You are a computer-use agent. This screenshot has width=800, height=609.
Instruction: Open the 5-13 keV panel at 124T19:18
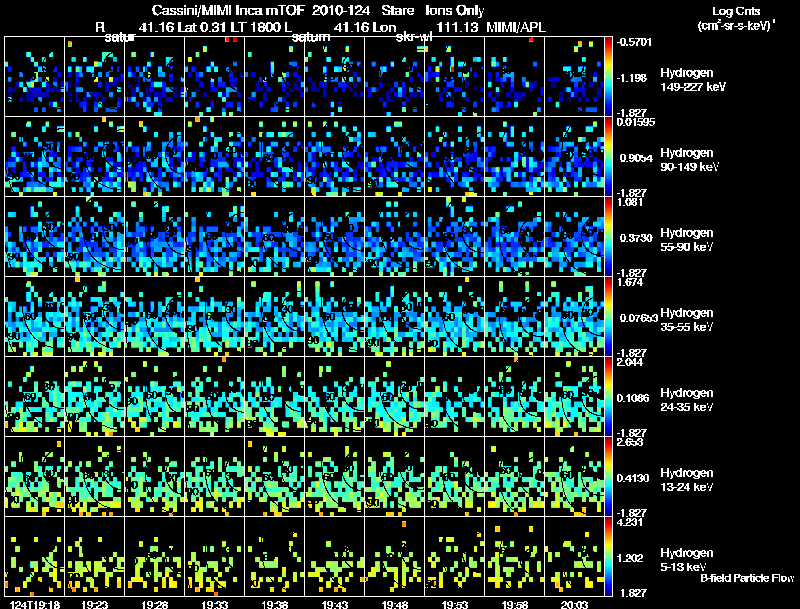coord(34,557)
